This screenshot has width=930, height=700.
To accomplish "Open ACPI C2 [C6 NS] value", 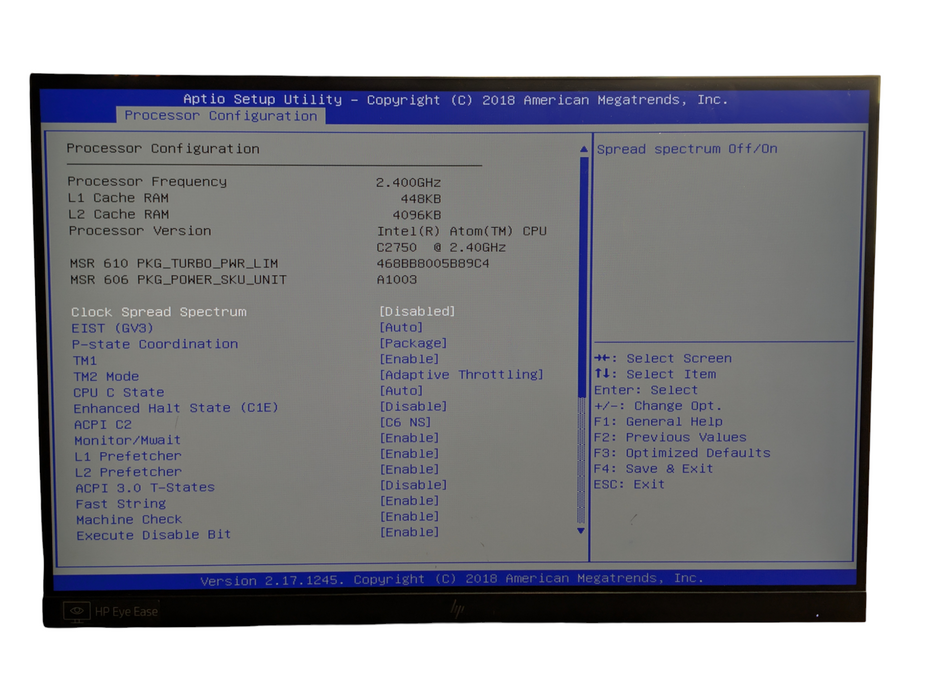I will coord(405,422).
